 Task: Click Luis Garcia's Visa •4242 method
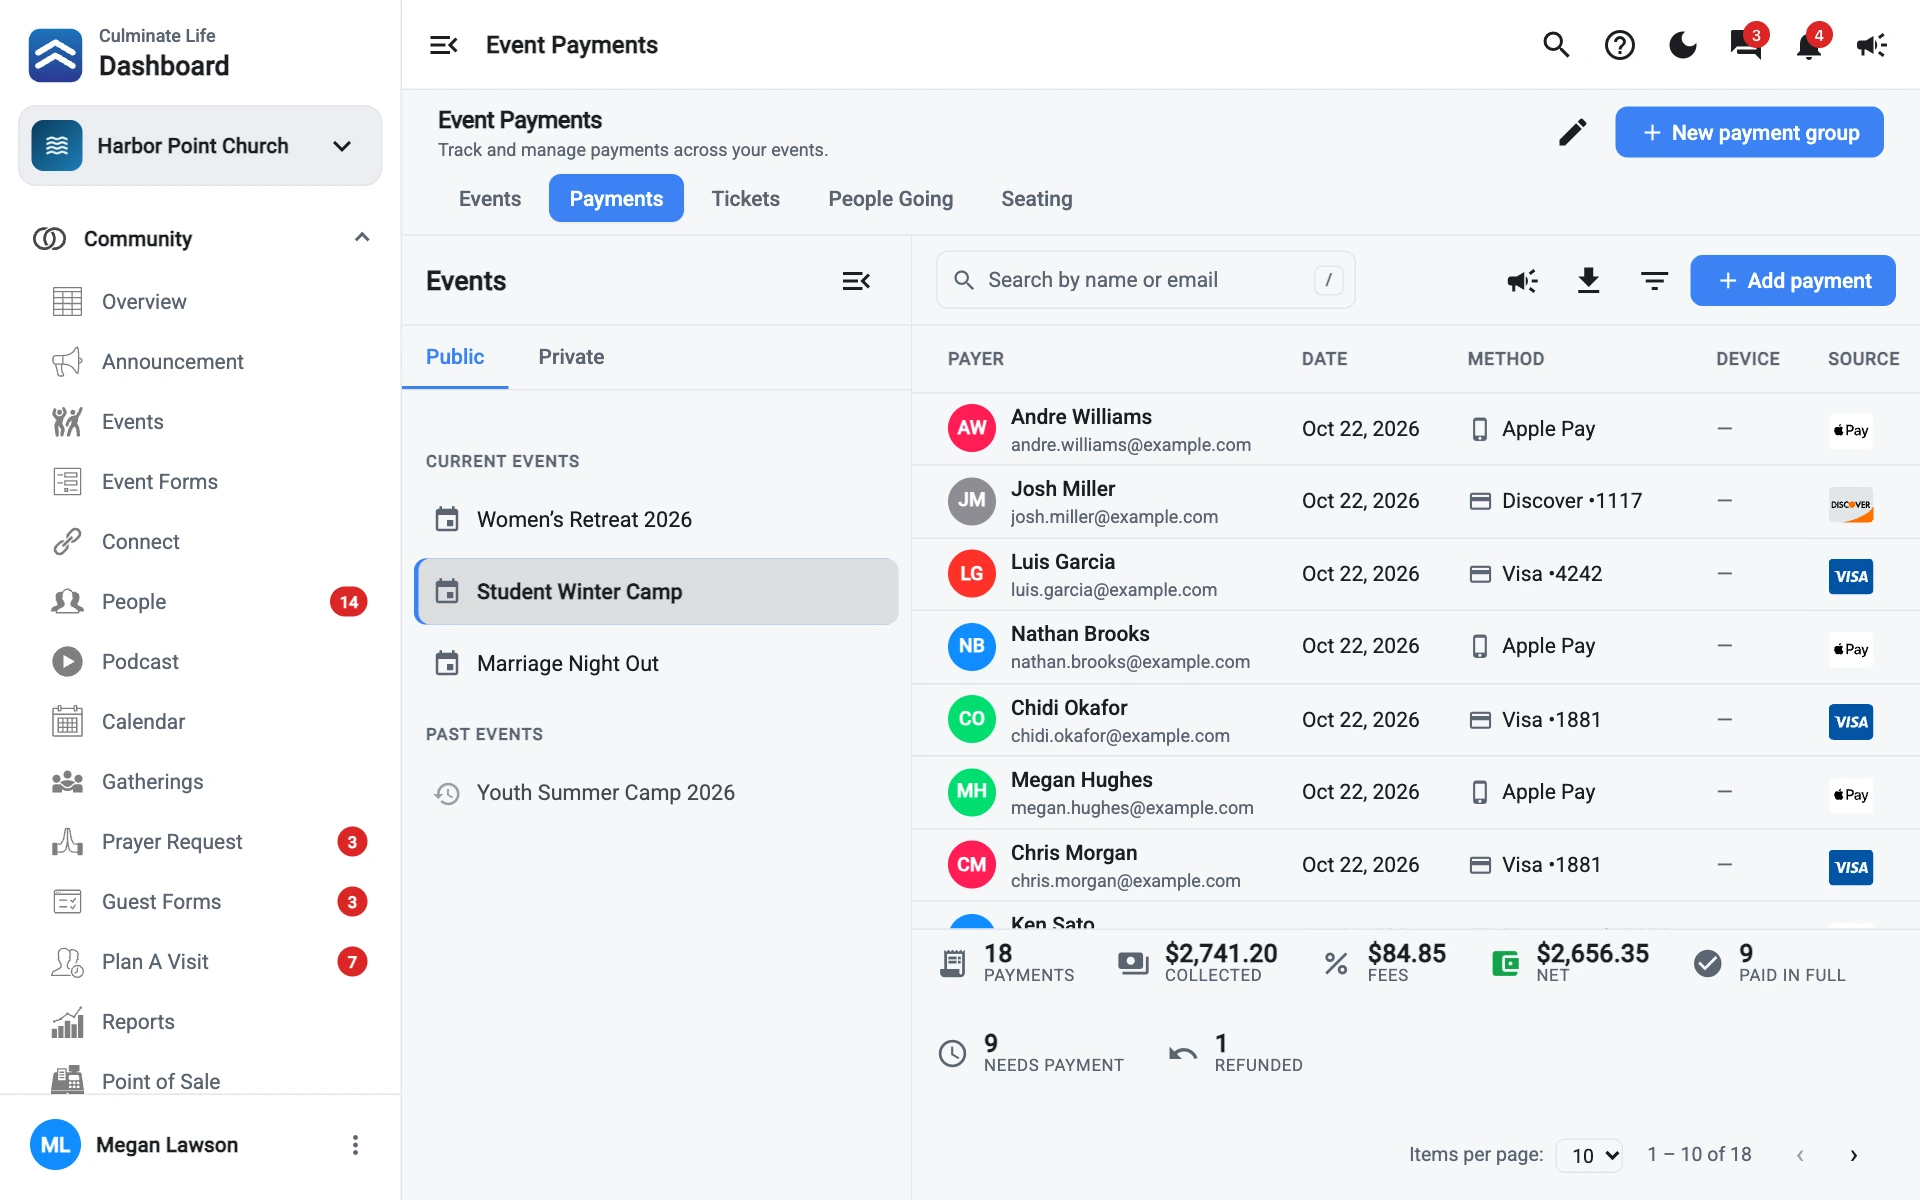[x=1535, y=574]
